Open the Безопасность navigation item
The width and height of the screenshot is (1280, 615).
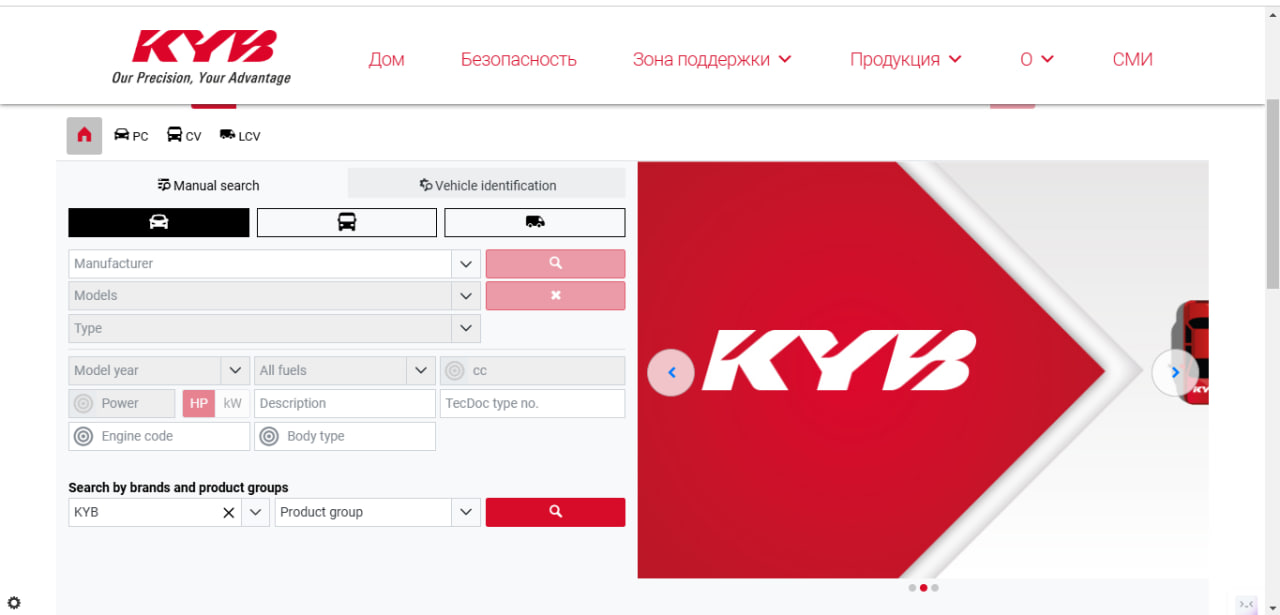pyautogui.click(x=518, y=59)
